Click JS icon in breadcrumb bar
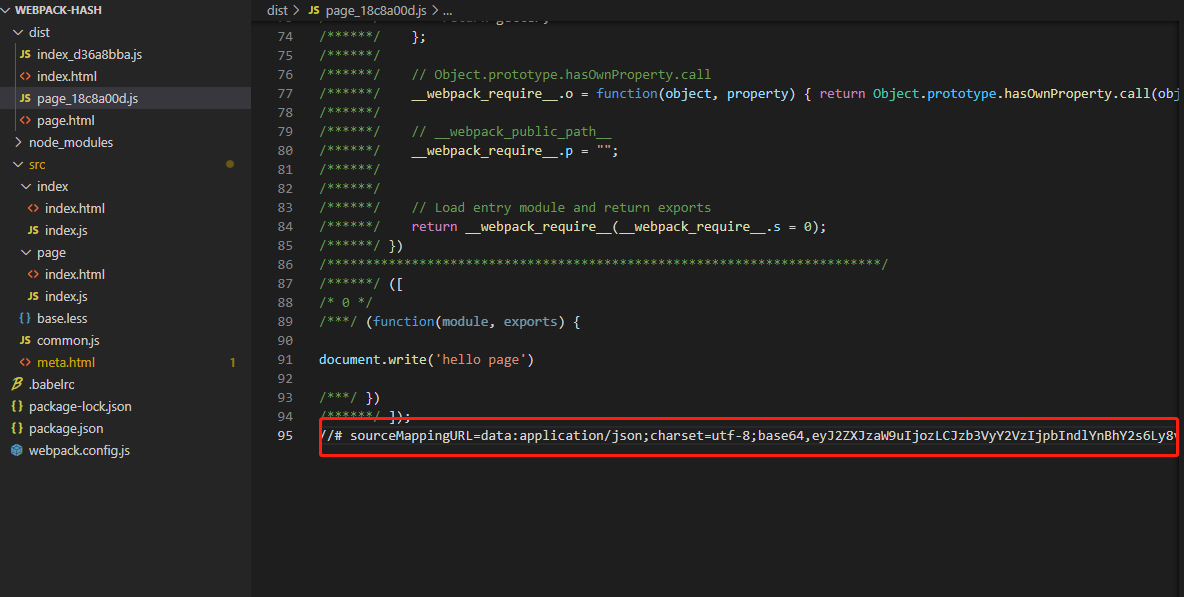The height and width of the screenshot is (597, 1184). coord(314,11)
